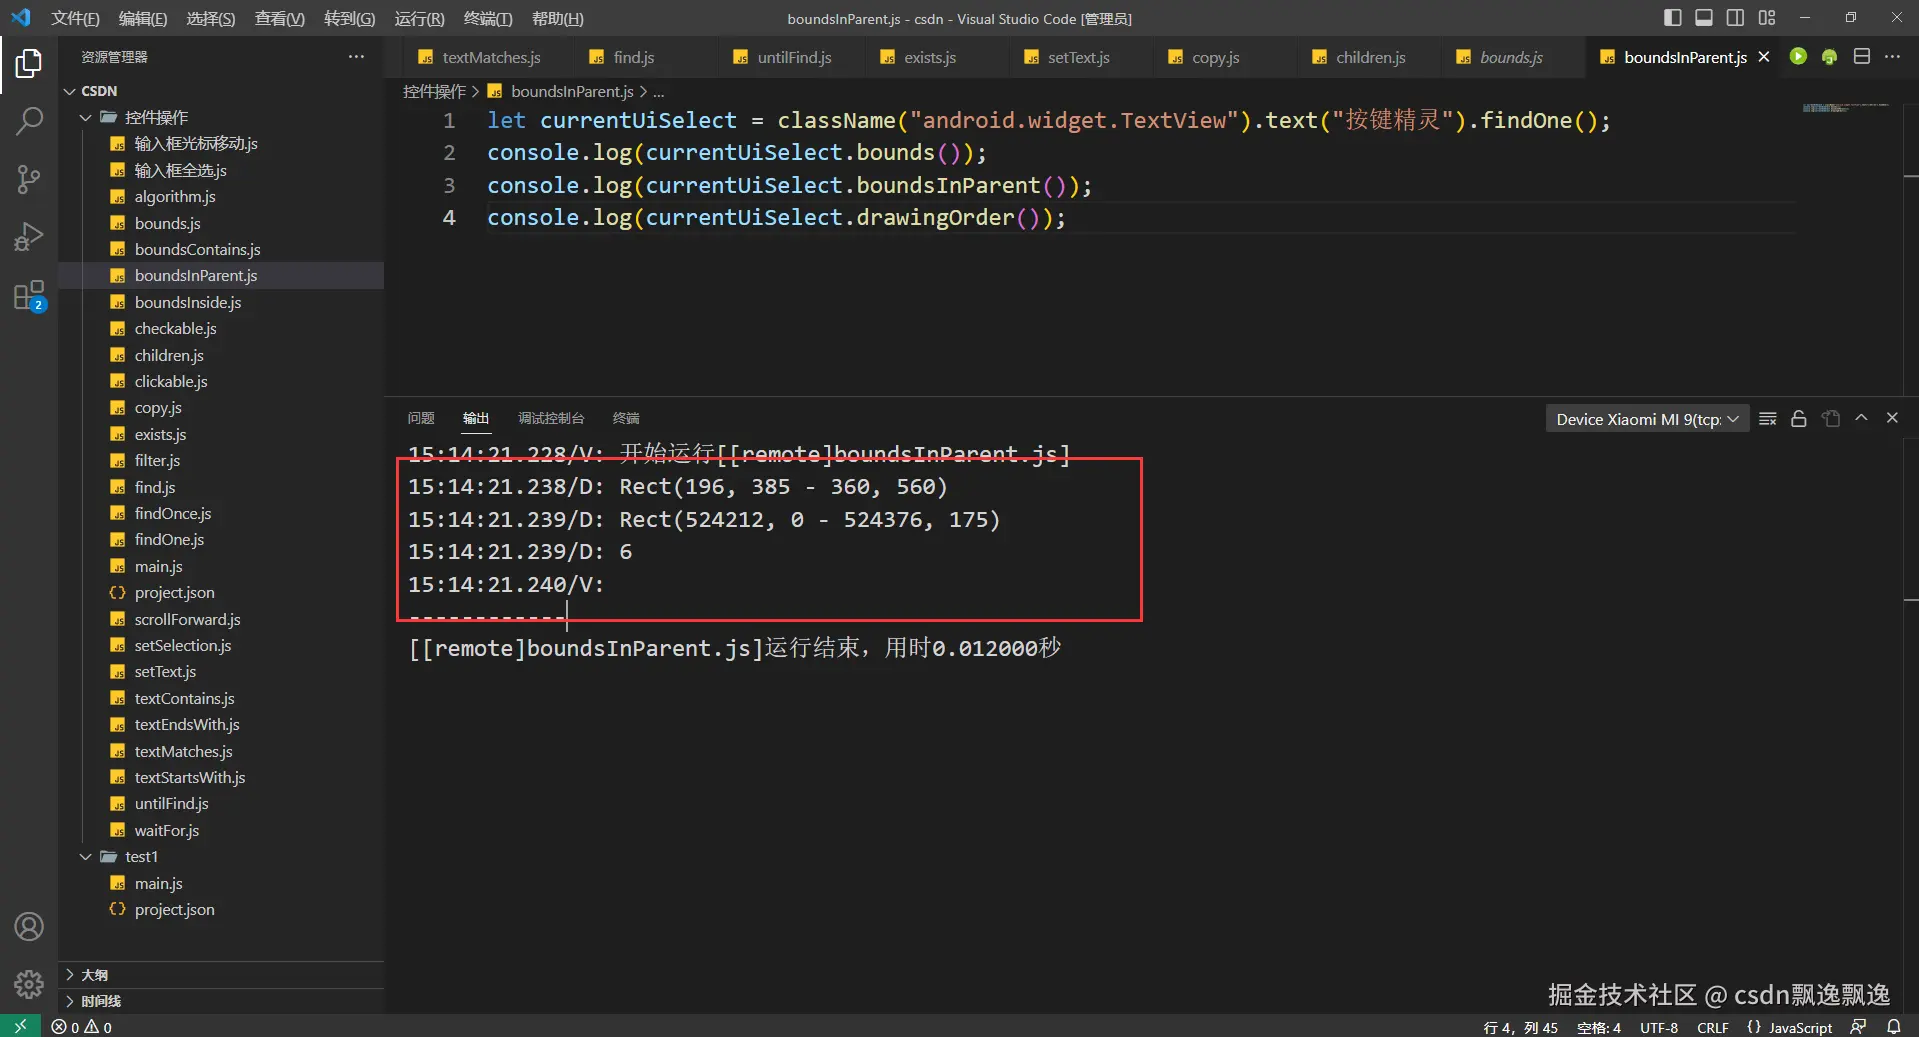Open the Device Xiaomi MI 9 dropdown
Image resolution: width=1919 pixels, height=1037 pixels.
click(1646, 419)
